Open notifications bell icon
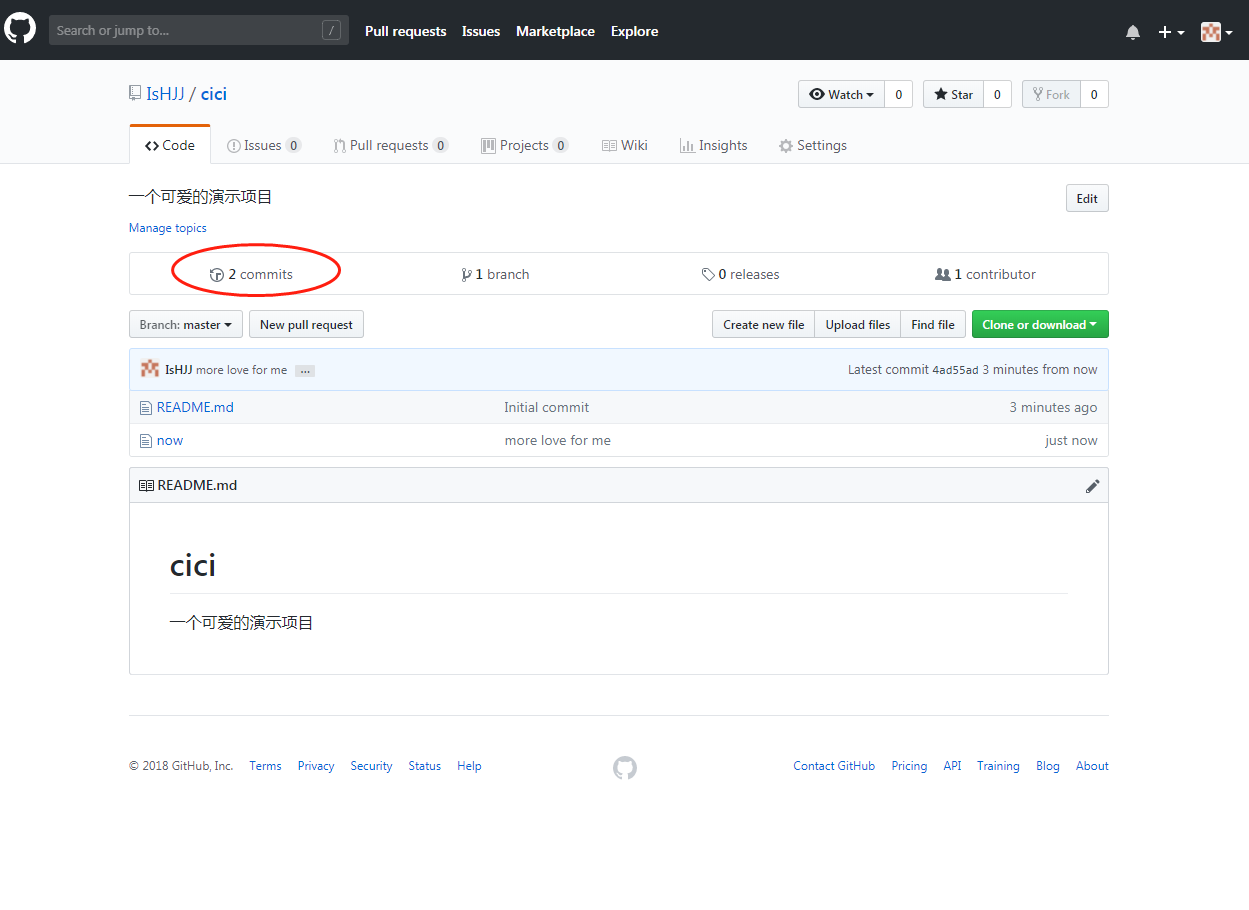Viewport: 1249px width, 910px height. coord(1133,32)
